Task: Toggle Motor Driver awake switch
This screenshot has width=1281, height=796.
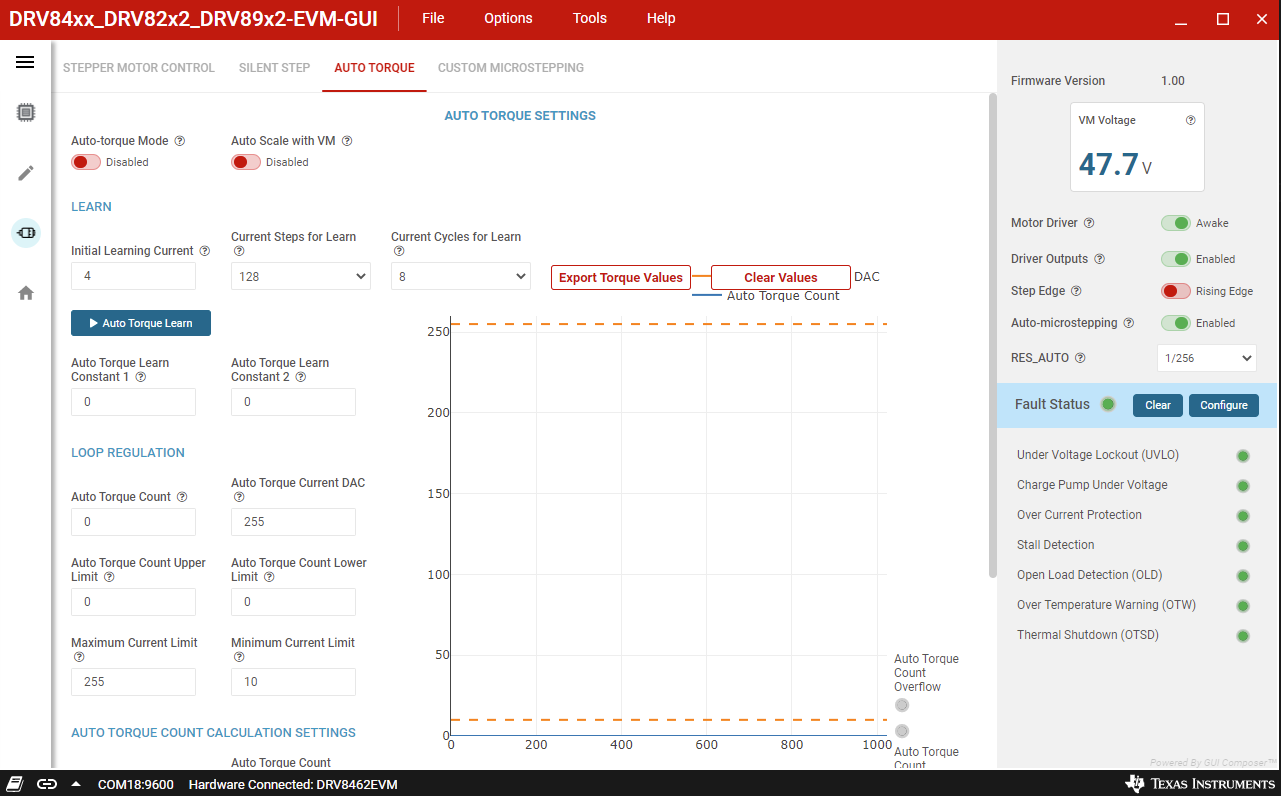Action: (x=1175, y=223)
